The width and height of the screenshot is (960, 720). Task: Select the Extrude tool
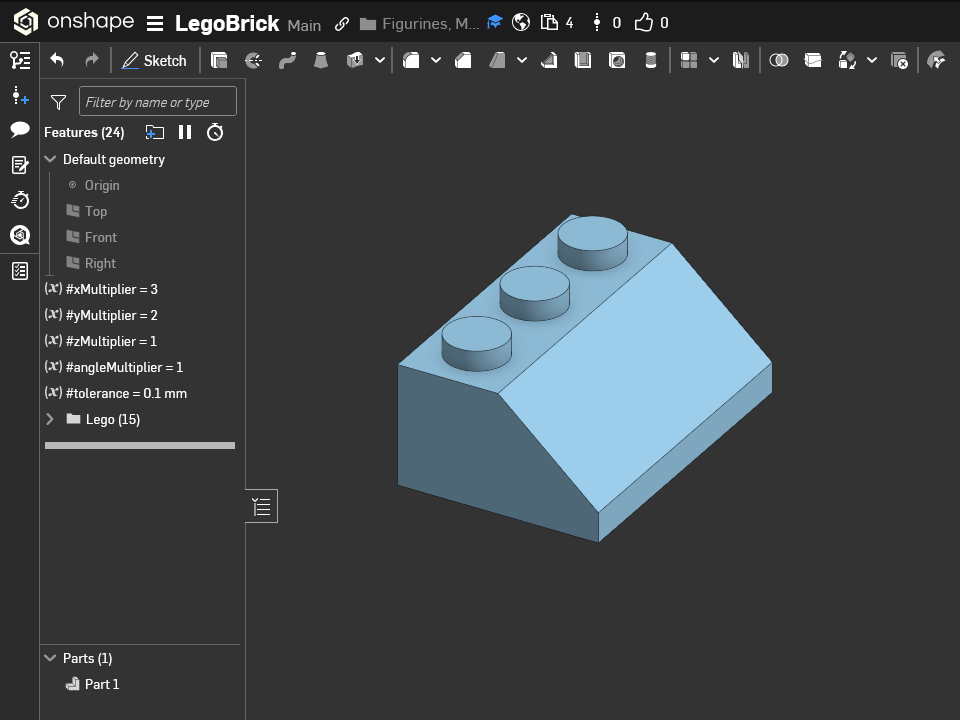coord(219,60)
